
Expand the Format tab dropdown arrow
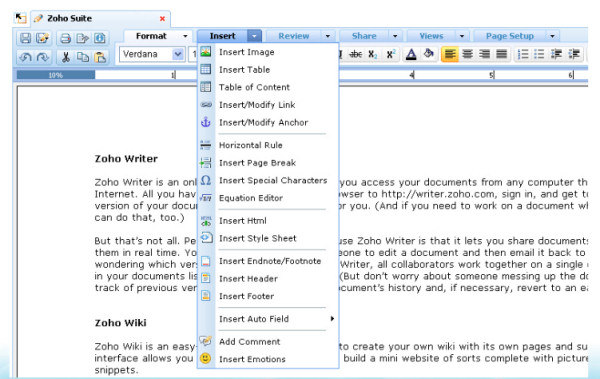[185, 36]
